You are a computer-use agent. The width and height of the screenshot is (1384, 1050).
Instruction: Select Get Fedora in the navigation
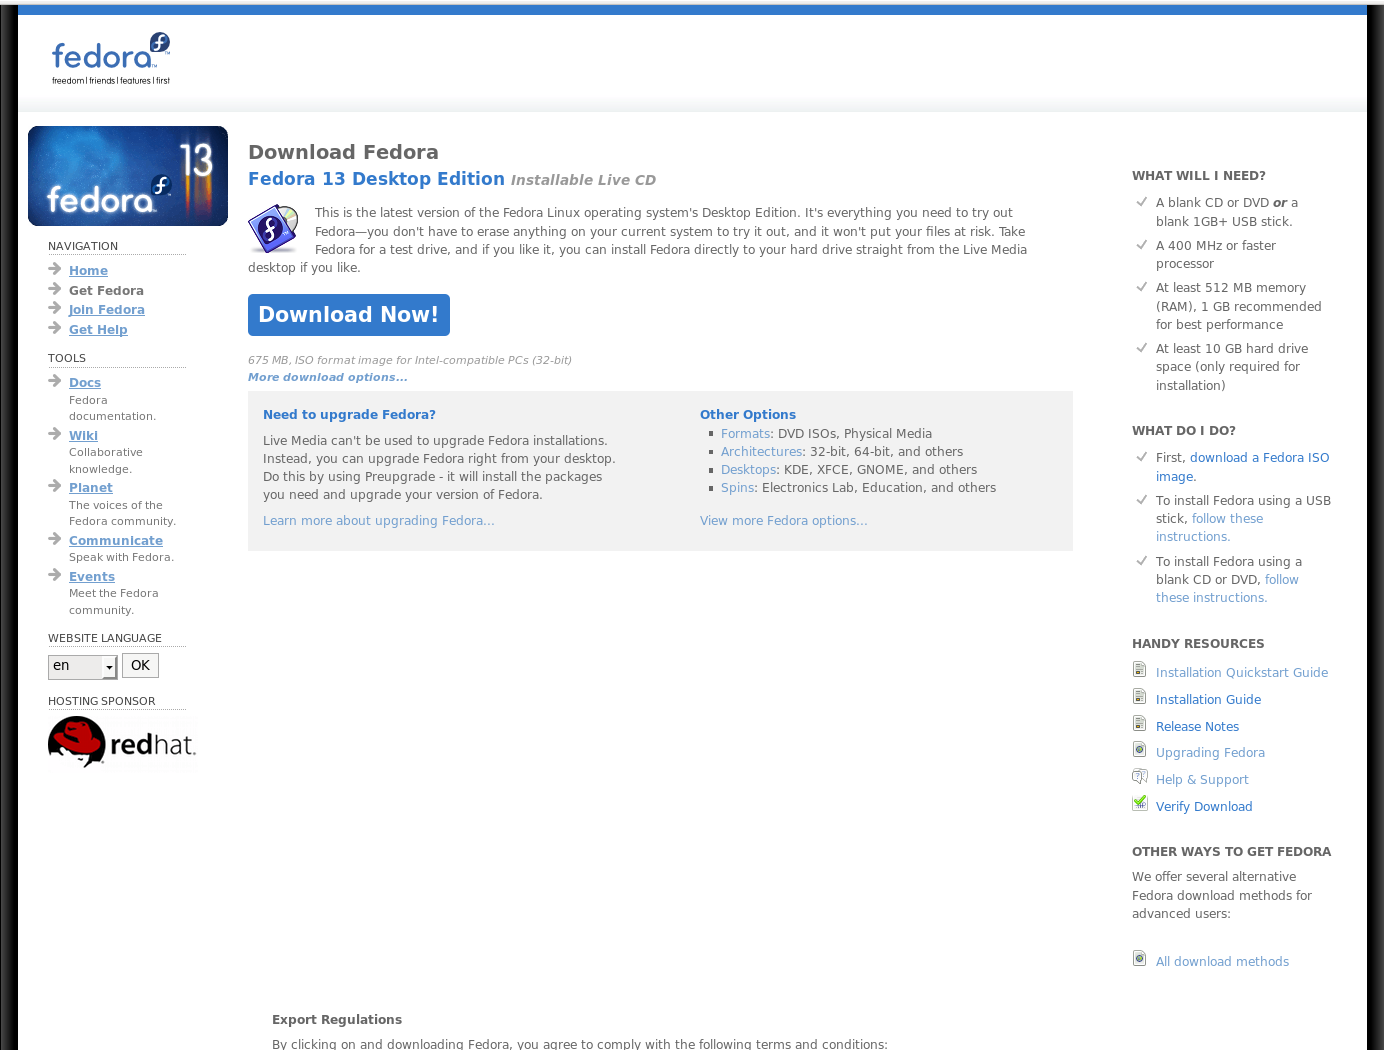point(106,291)
